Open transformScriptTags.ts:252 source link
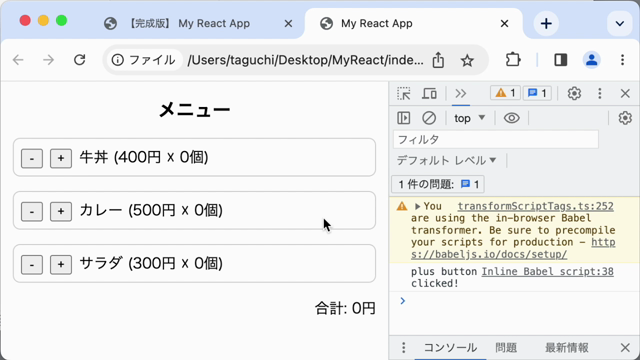640x360 pixels. [x=535, y=206]
